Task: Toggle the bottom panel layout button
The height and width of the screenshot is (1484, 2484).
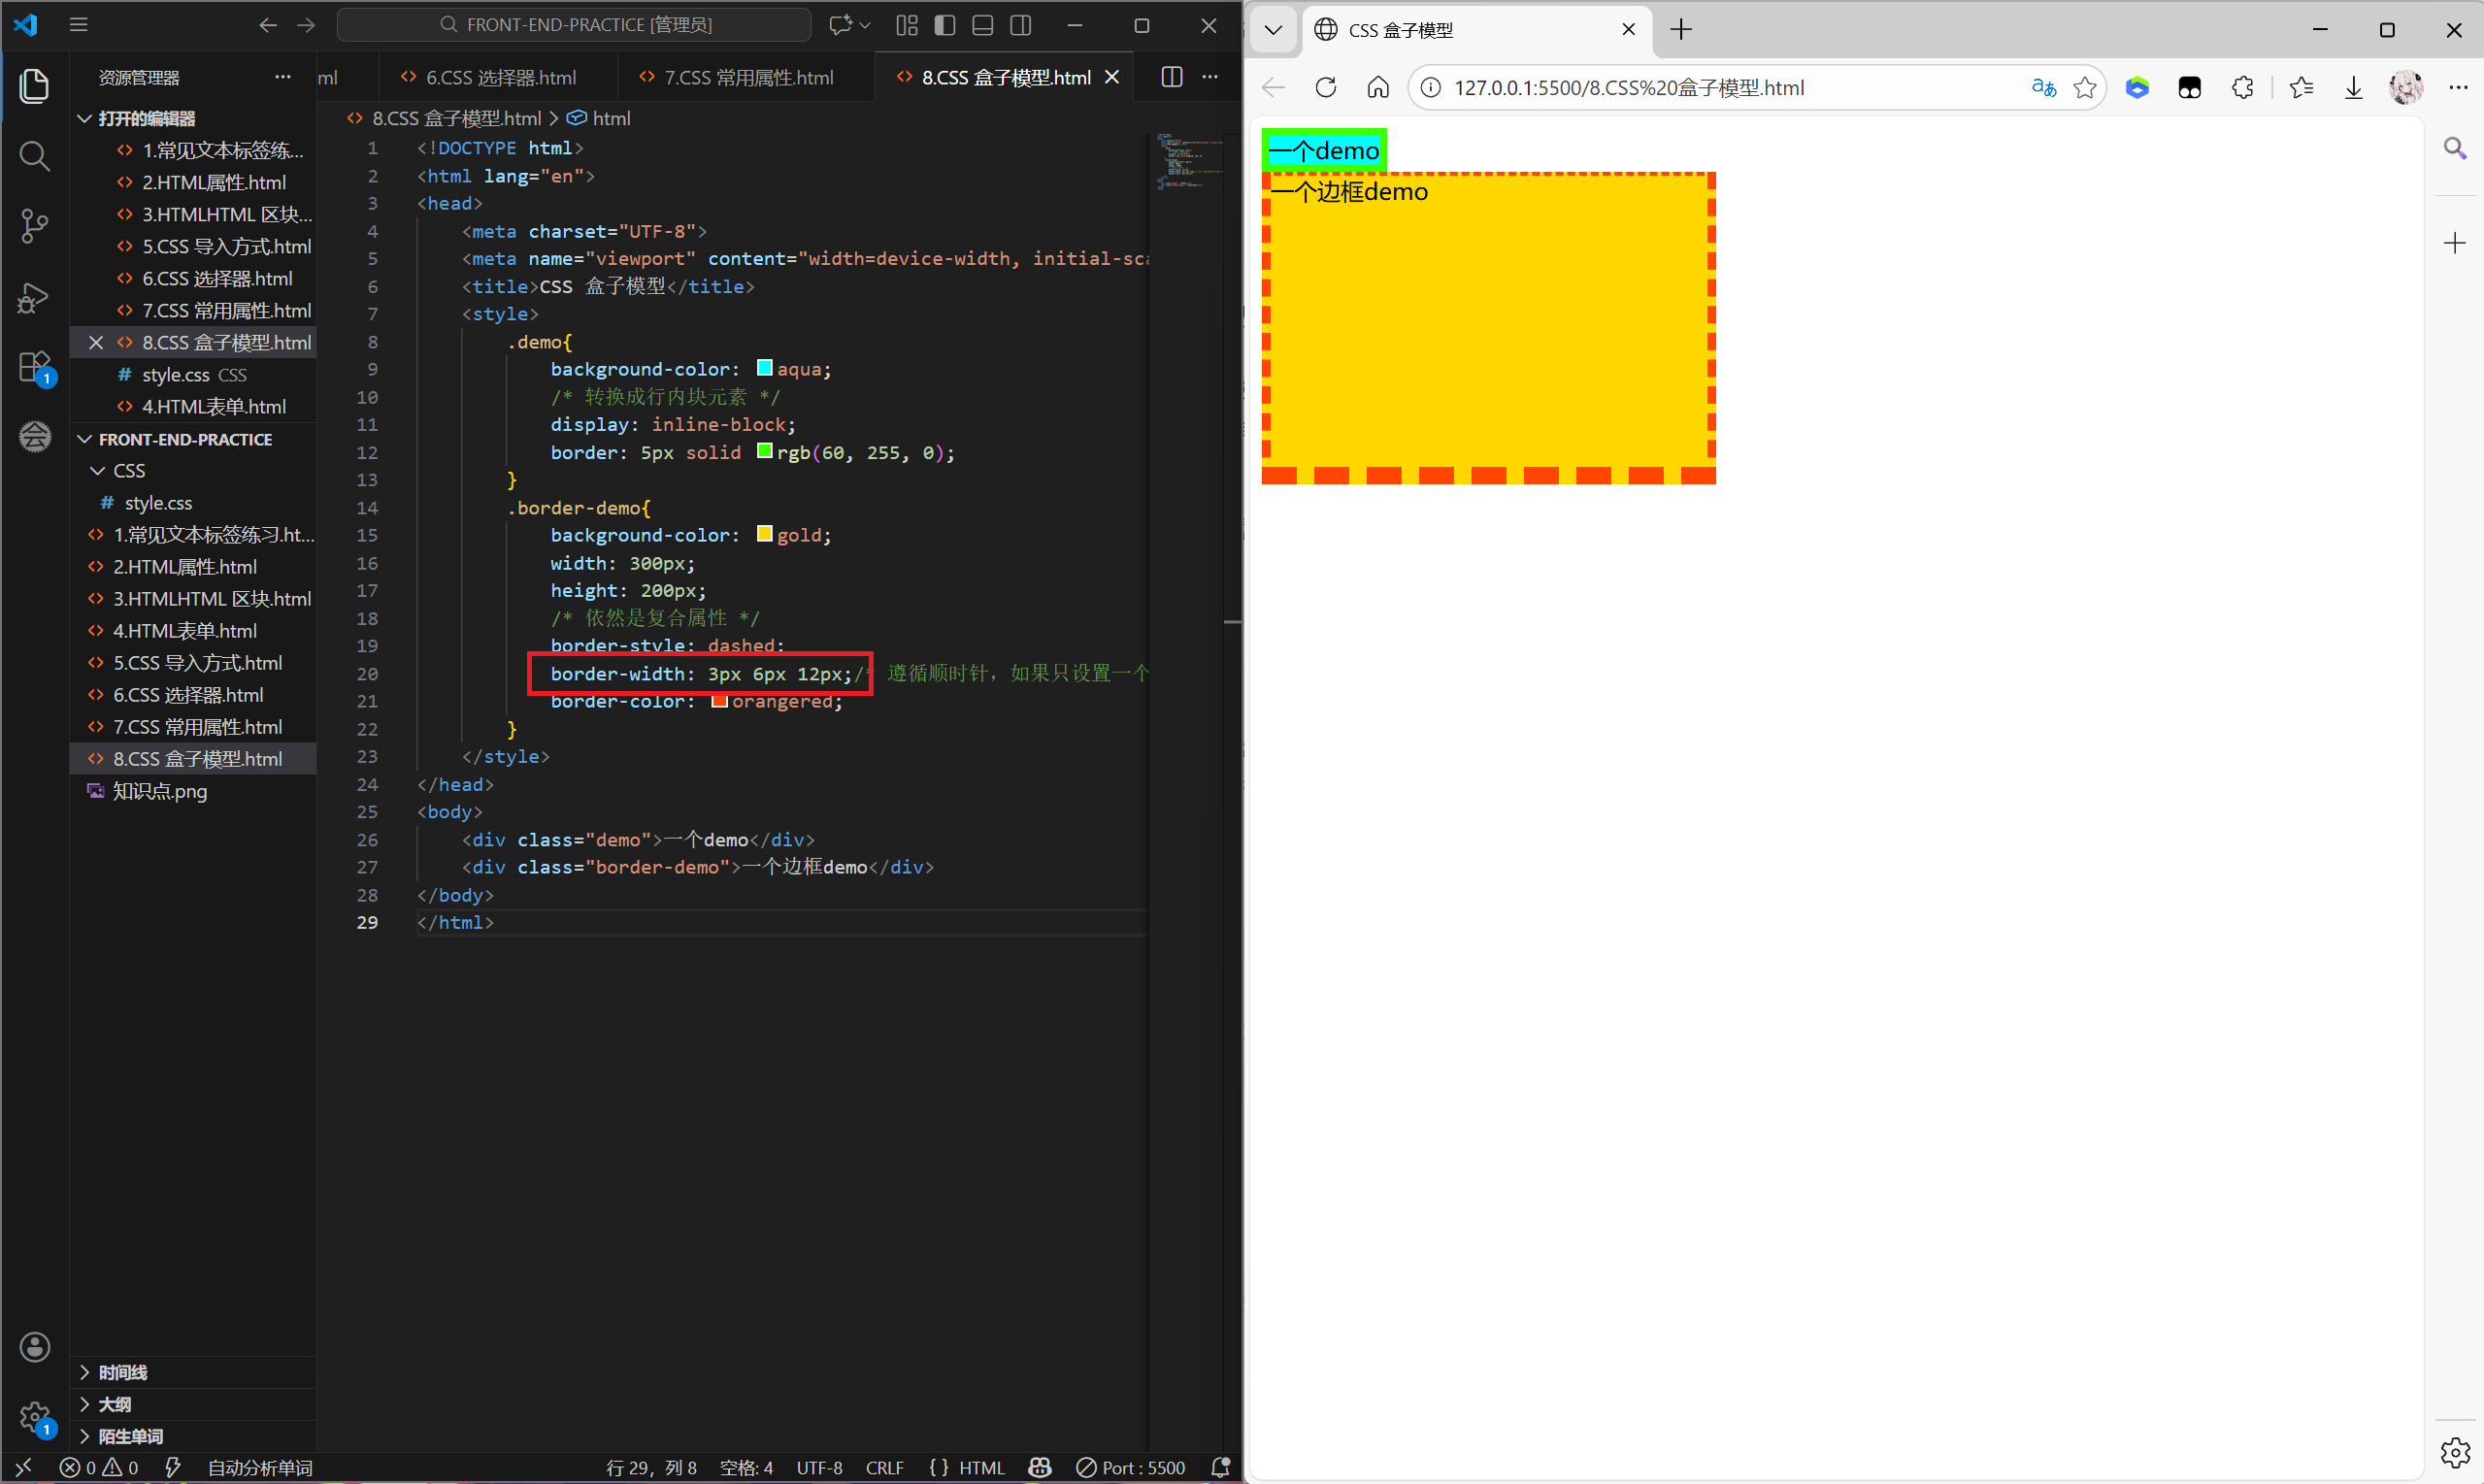Action: point(982,25)
